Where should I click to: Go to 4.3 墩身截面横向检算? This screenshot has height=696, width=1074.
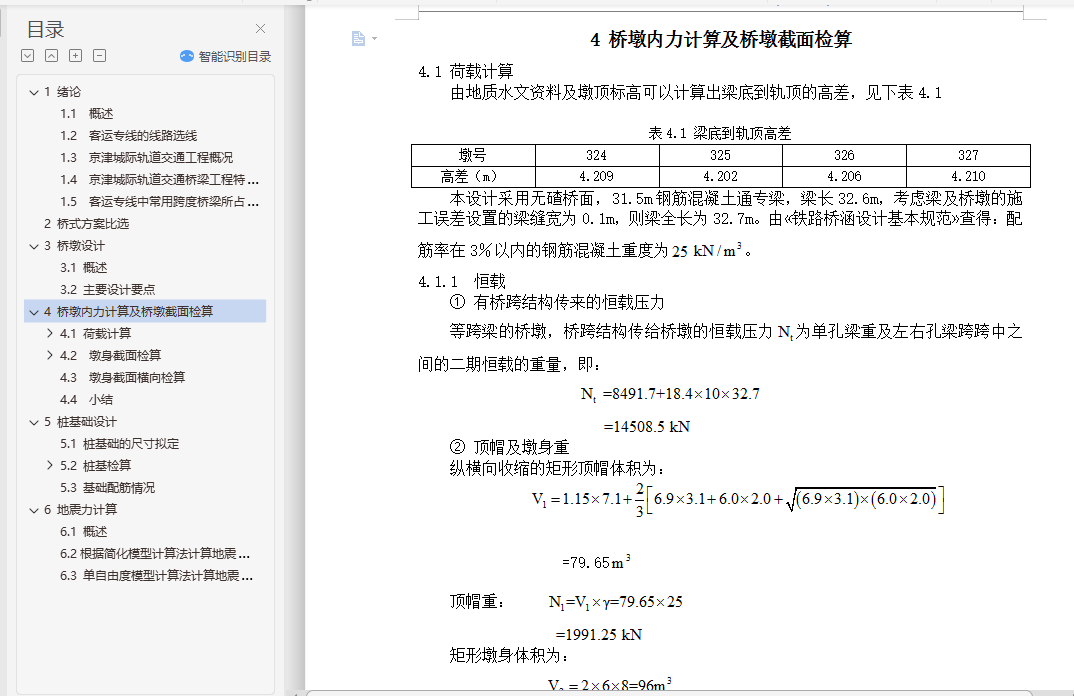(123, 377)
